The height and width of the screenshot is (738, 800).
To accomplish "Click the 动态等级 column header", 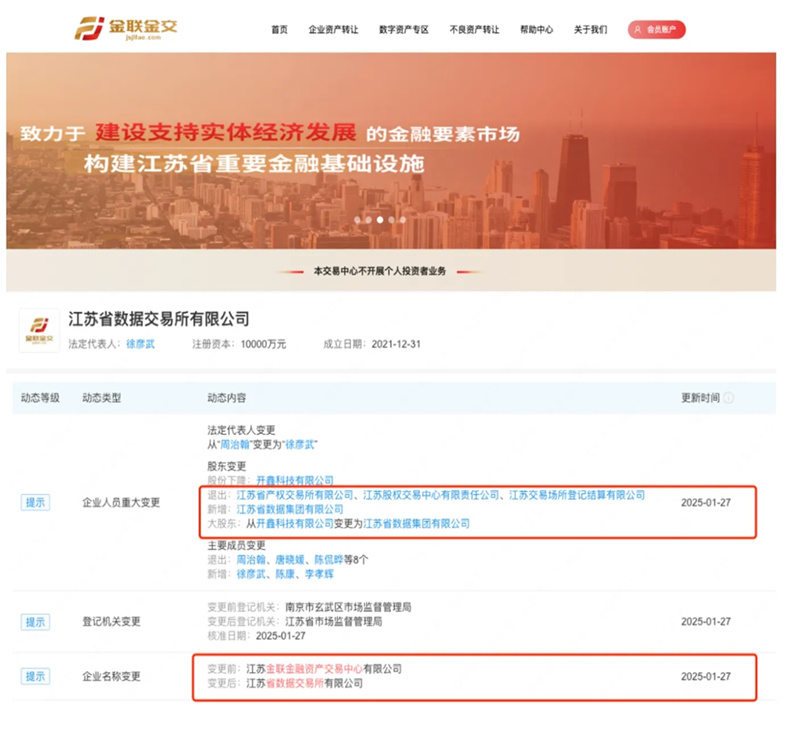I will click(40, 398).
